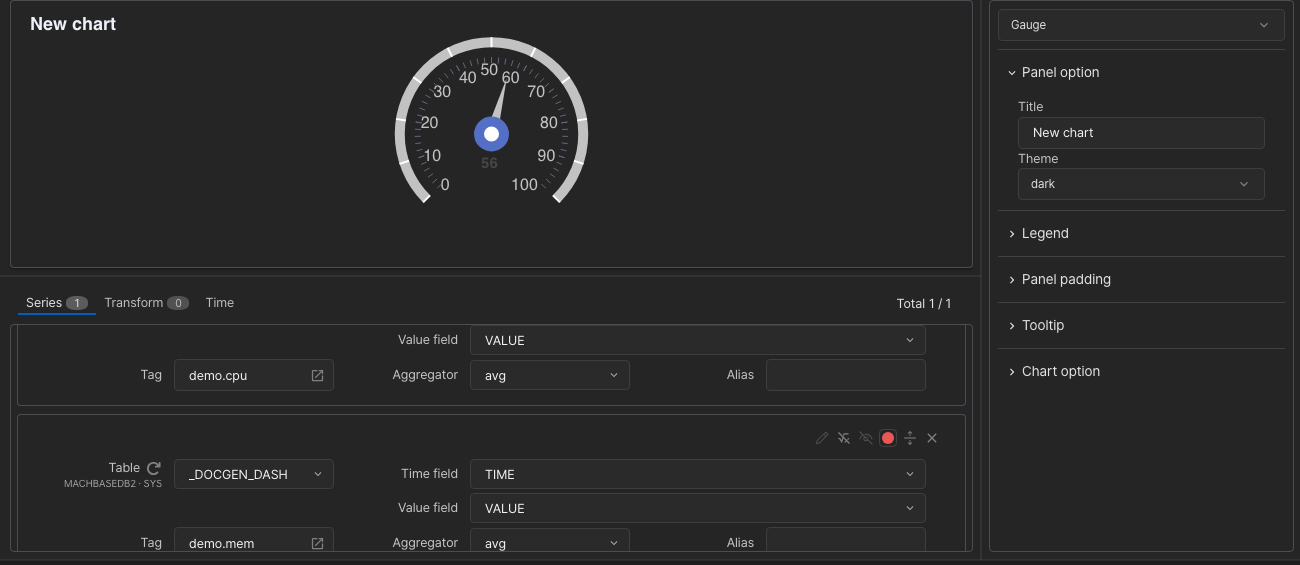Viewport: 1300px width, 565px height.
Task: Click the pencil edit icon for demo.mem series
Action: coord(822,438)
